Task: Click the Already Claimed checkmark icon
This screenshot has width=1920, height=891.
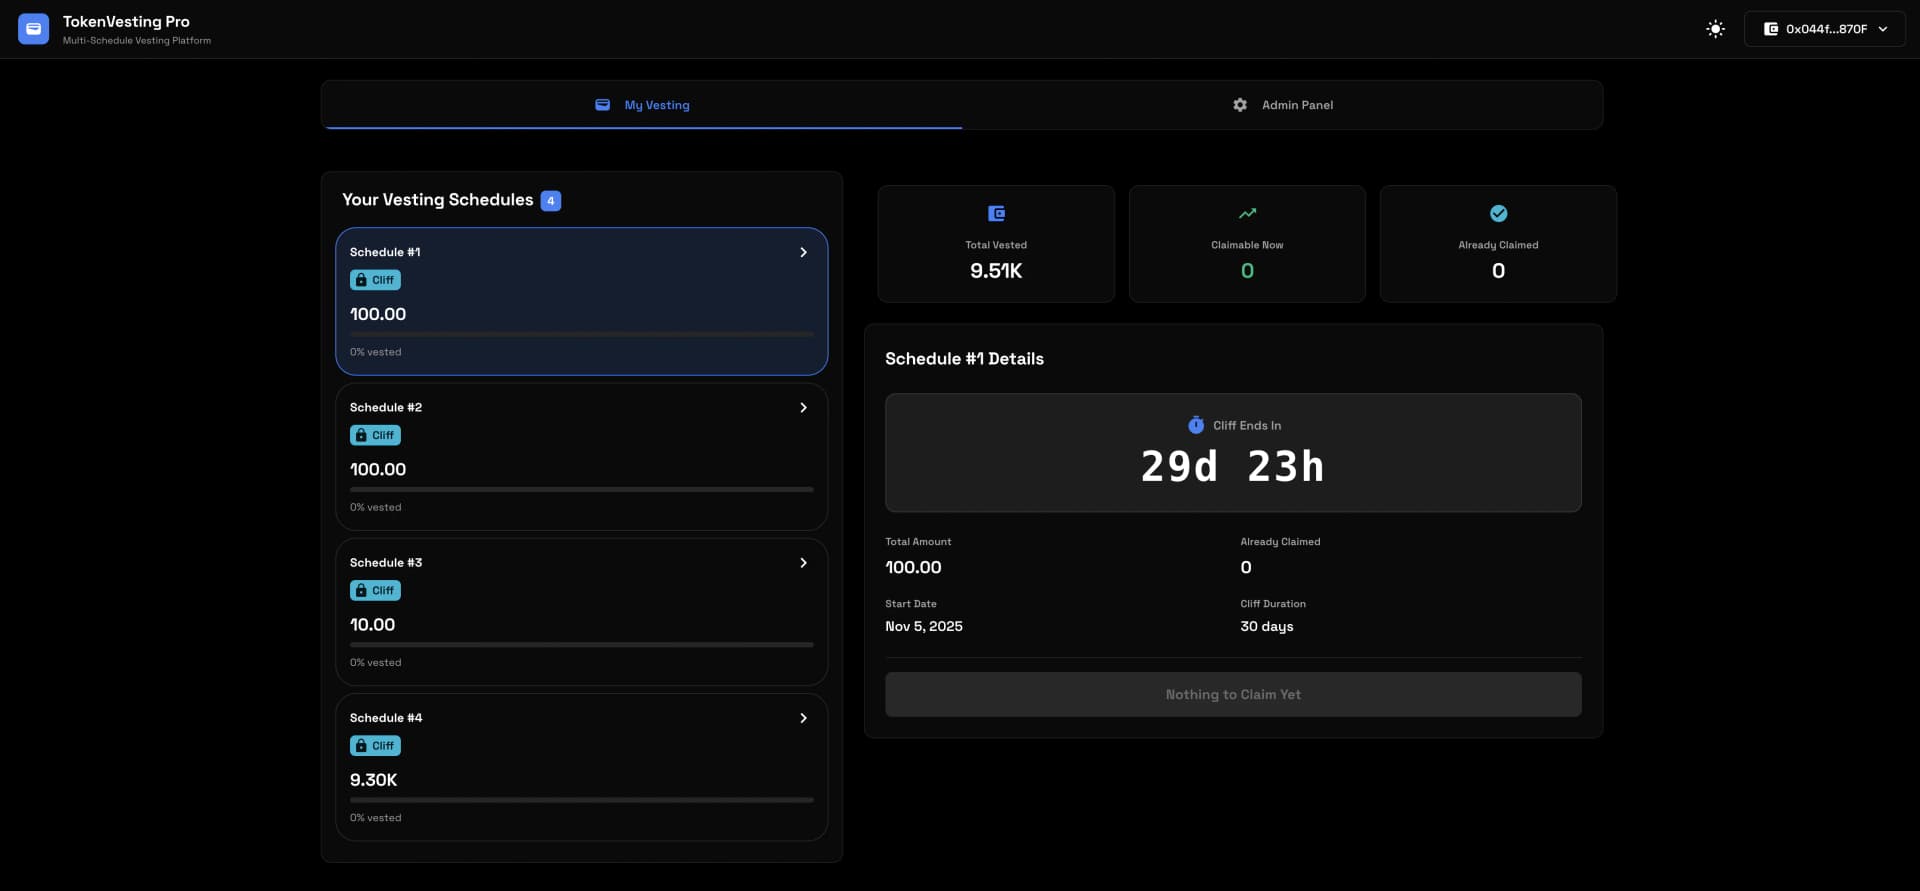Action: [x=1498, y=213]
